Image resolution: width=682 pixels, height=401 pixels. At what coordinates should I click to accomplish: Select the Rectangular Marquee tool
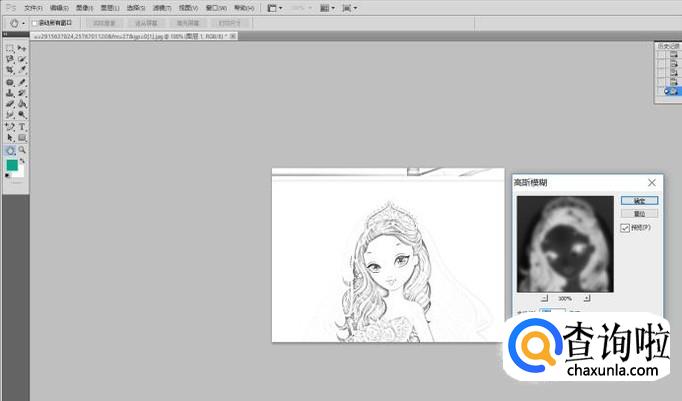(10, 48)
